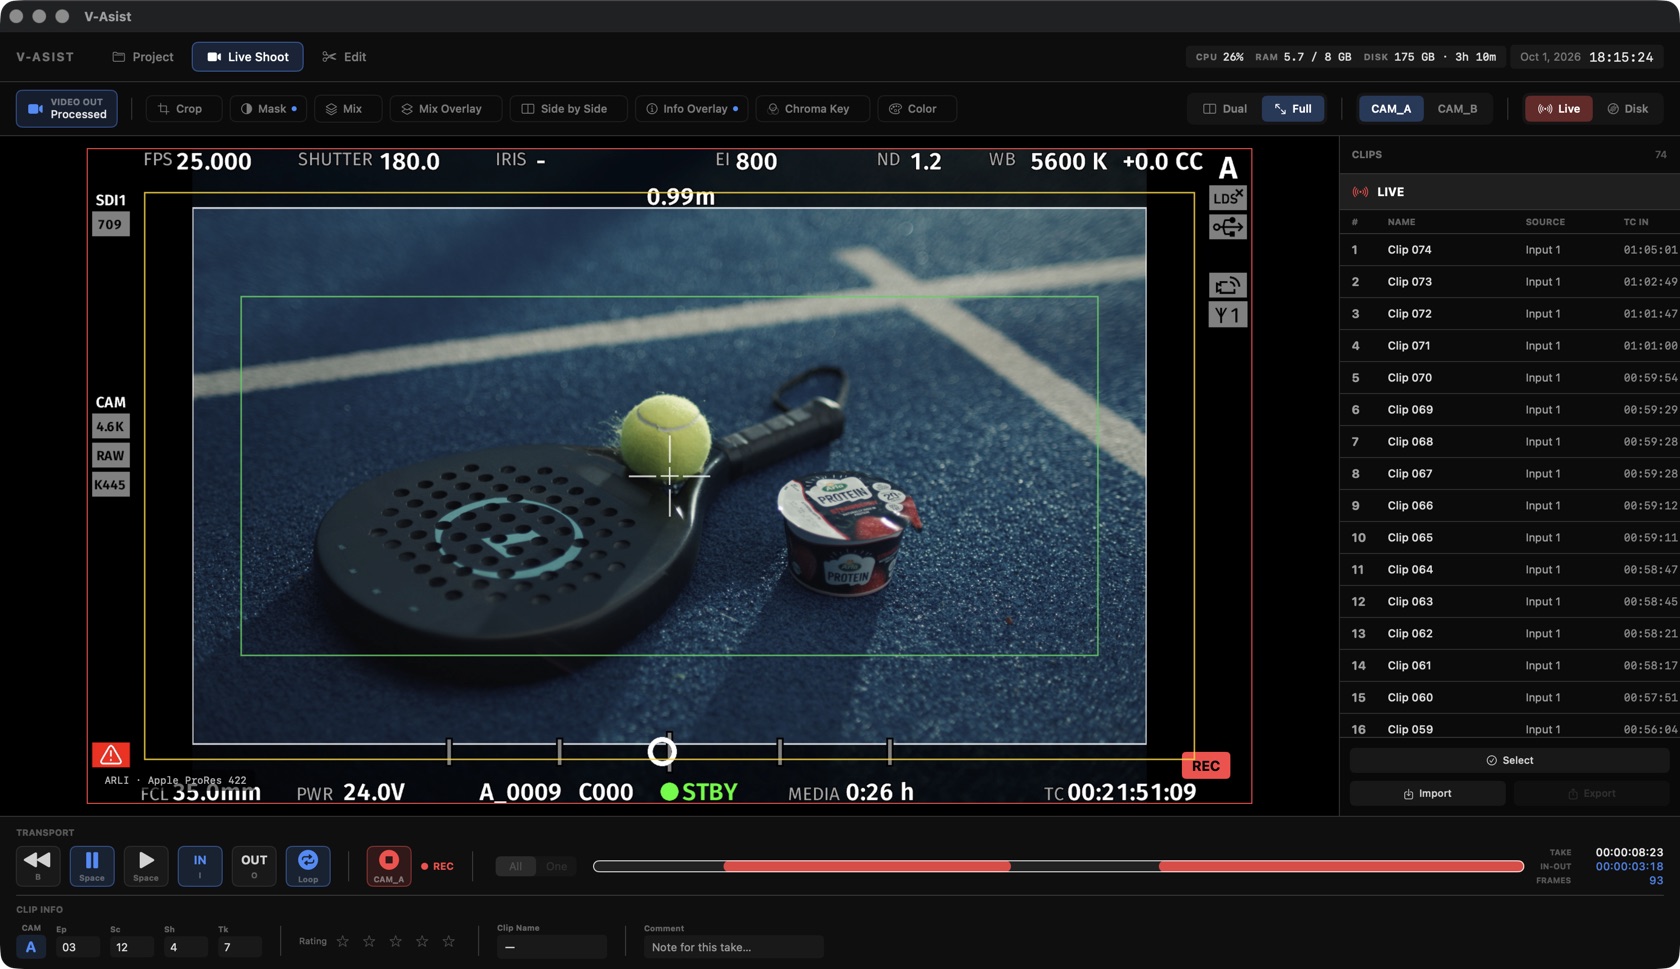1680x969 pixels.
Task: Open the Project tab
Action: click(x=143, y=57)
